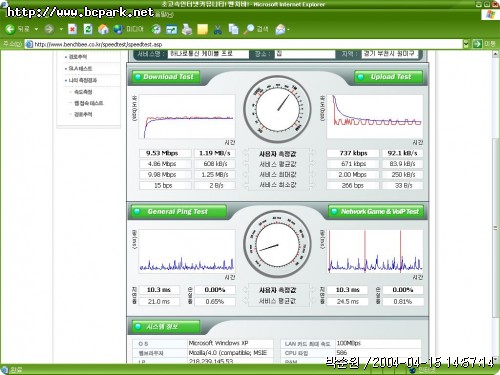The height and width of the screenshot is (375, 500).
Task: Open the address bar dropdown arrow
Action: coord(466,44)
